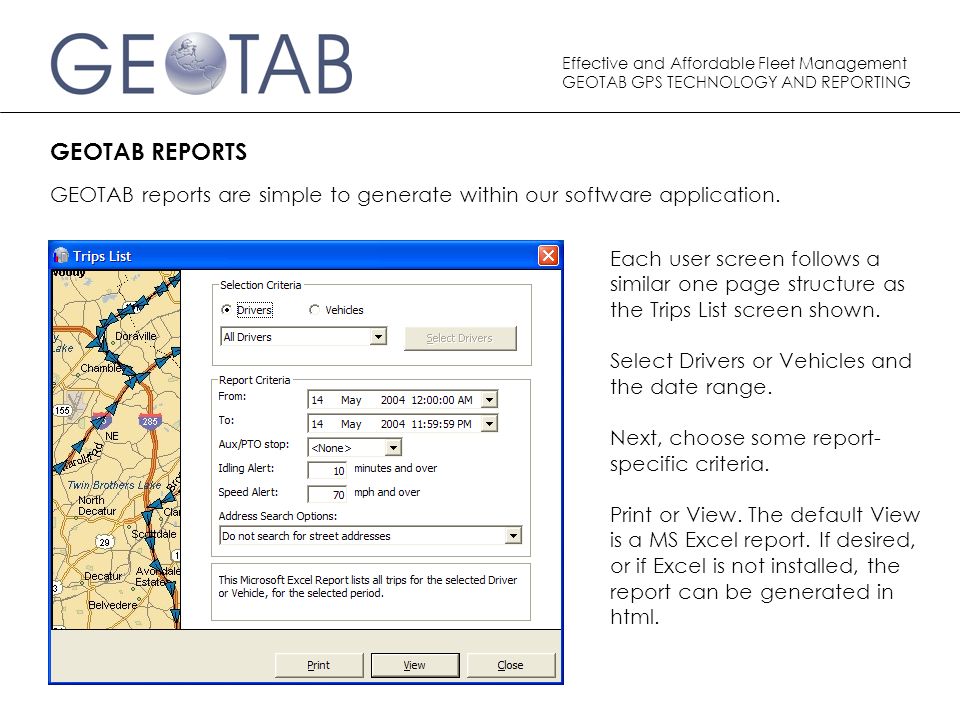Click the GEOTAB globe logo

tap(196, 63)
